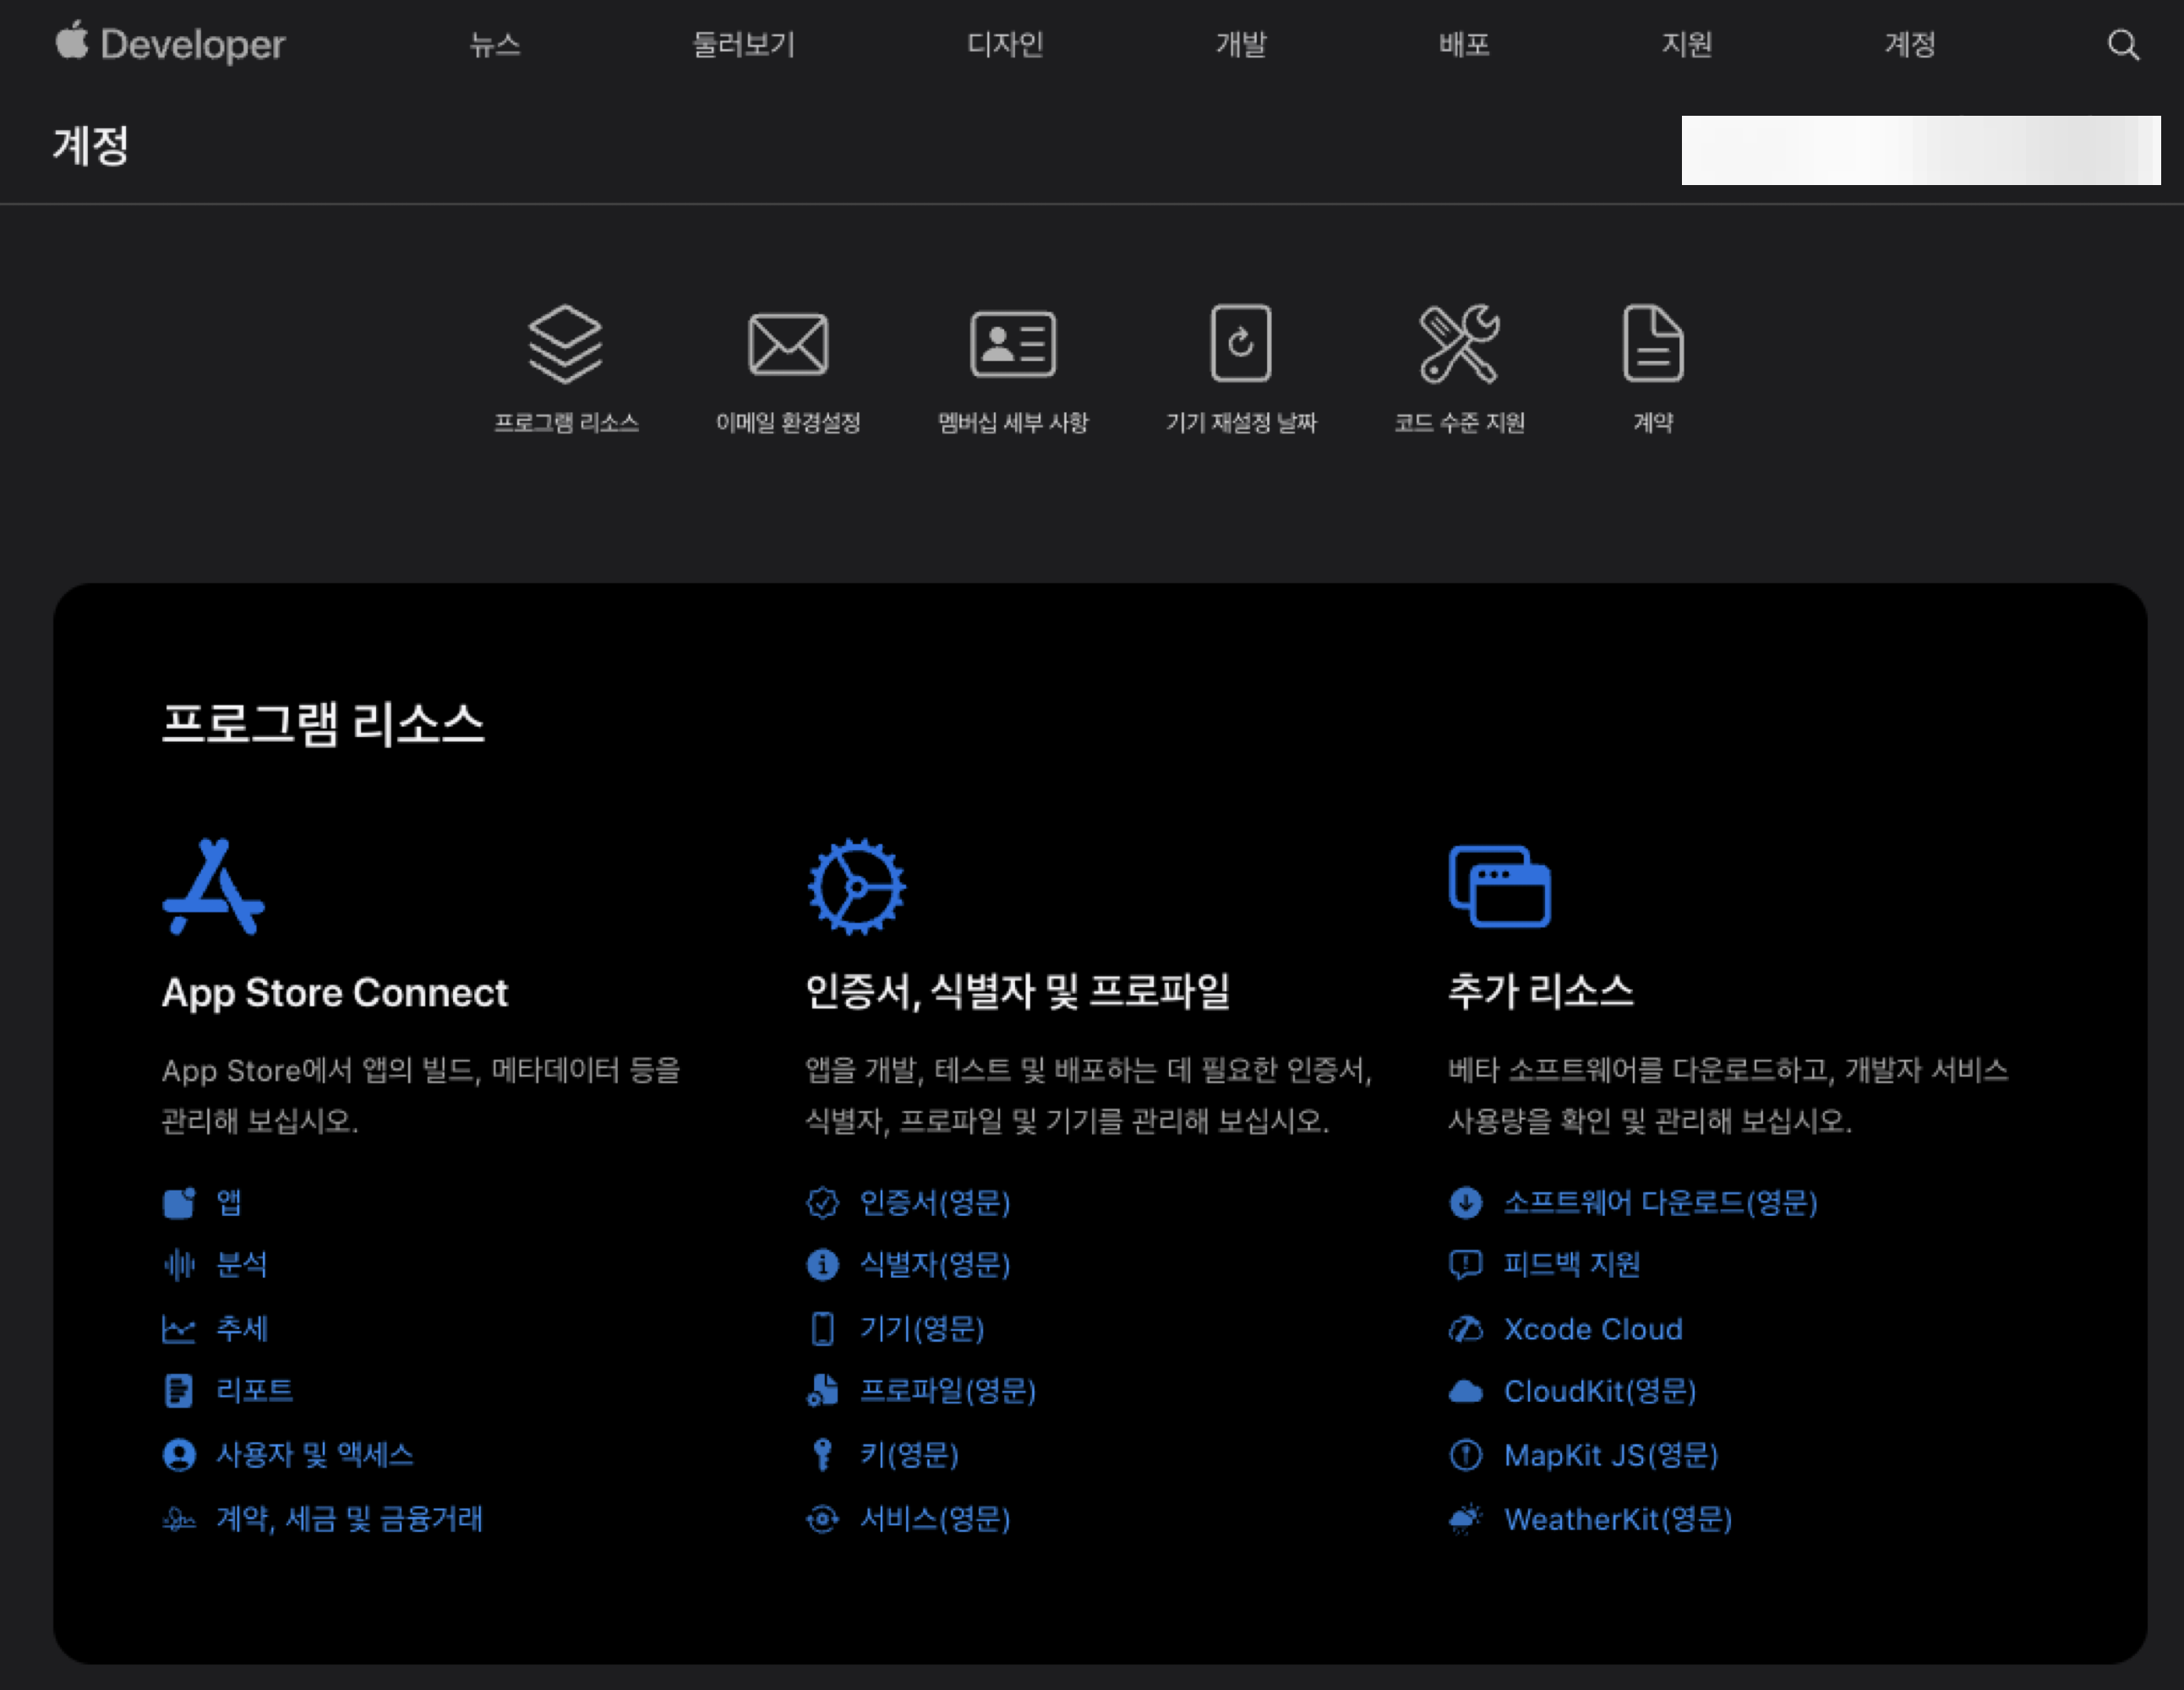Open the 사용자 및 액세스 link
The image size is (2184, 1690).
point(314,1454)
